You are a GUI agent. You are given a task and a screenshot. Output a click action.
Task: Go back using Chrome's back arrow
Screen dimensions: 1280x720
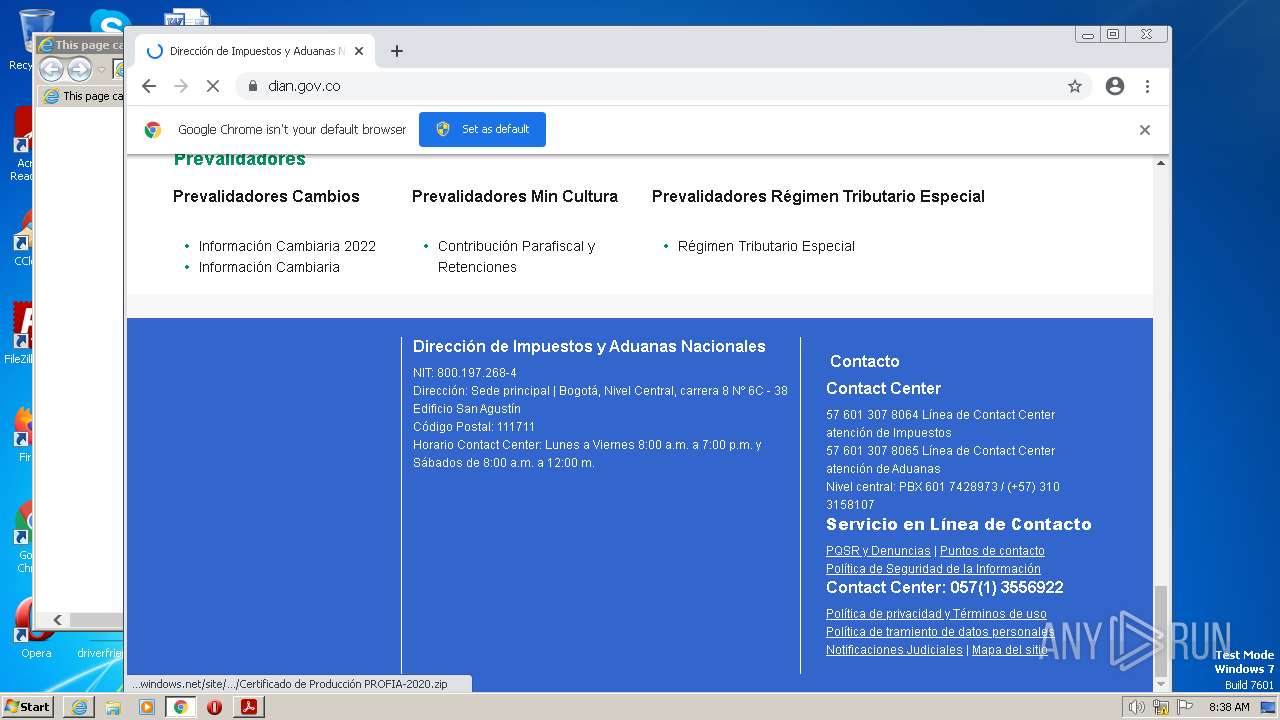(x=149, y=86)
